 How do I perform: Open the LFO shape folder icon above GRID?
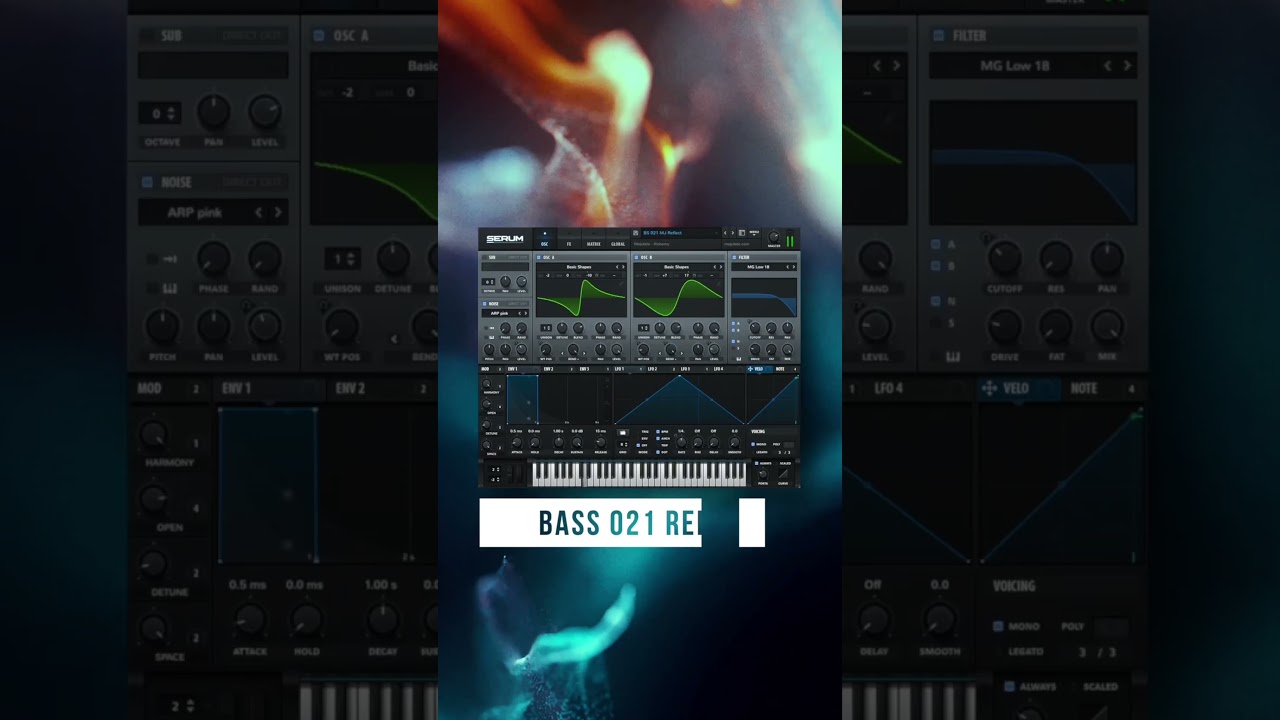click(x=623, y=433)
